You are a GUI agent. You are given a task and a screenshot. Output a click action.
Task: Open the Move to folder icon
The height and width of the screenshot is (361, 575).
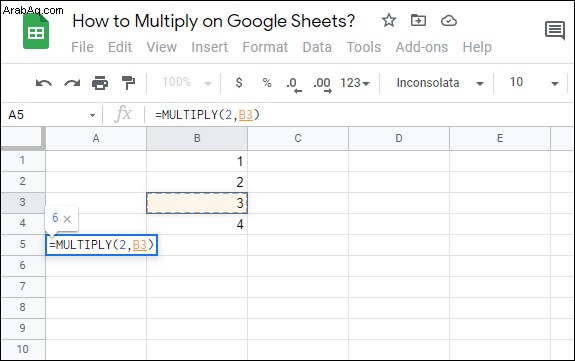tap(418, 21)
